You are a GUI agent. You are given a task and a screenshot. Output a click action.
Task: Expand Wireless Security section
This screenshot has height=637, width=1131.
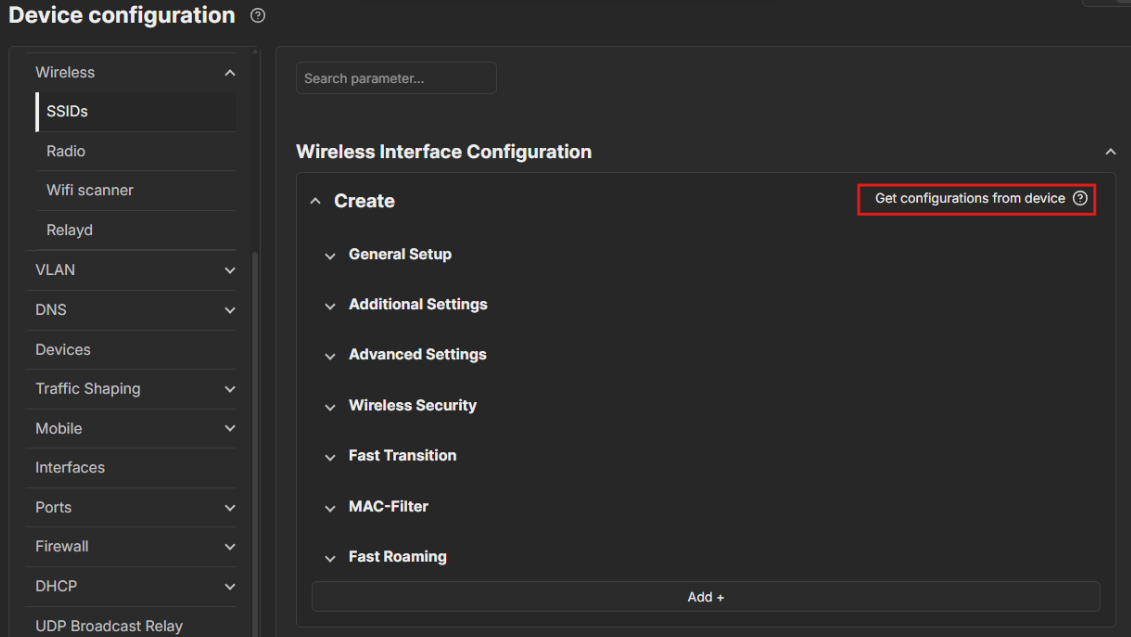330,407
